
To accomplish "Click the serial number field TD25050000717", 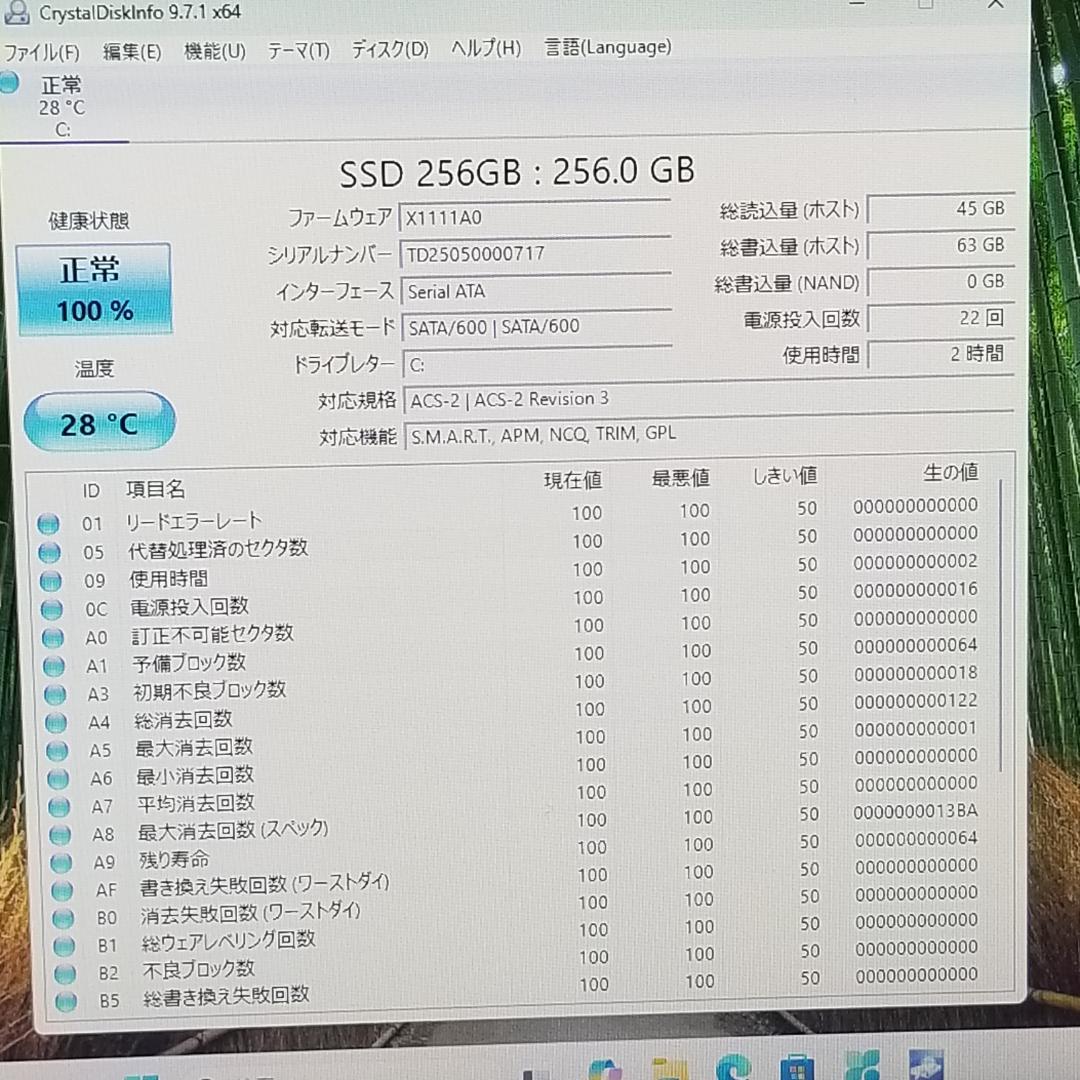I will [537, 253].
